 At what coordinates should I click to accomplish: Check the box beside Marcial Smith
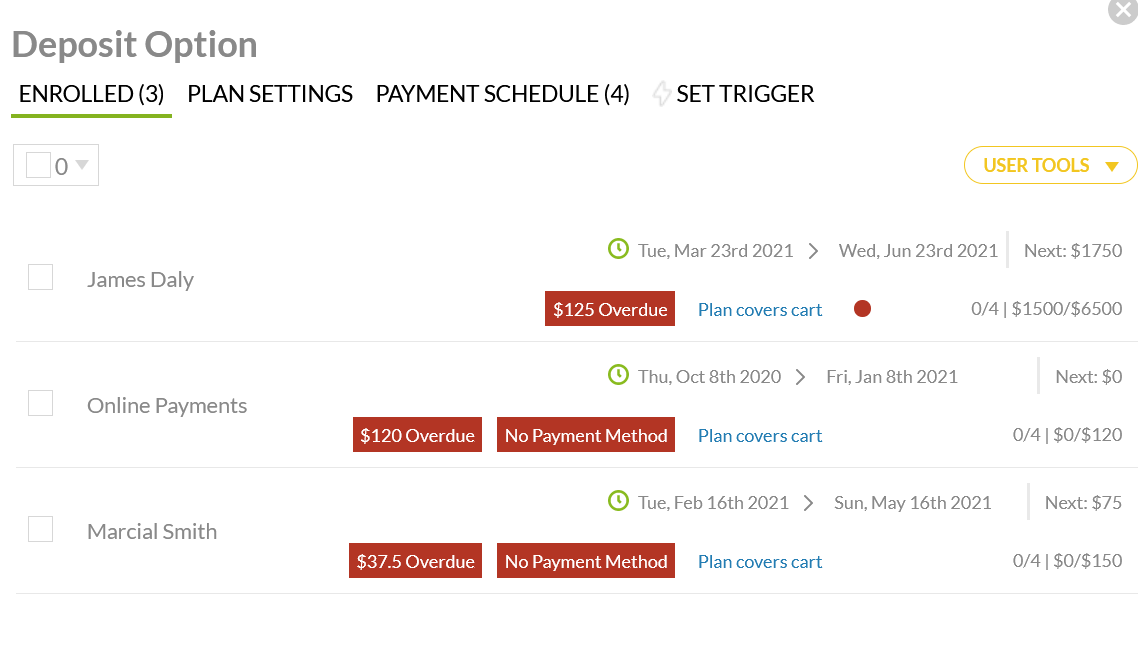(x=40, y=529)
